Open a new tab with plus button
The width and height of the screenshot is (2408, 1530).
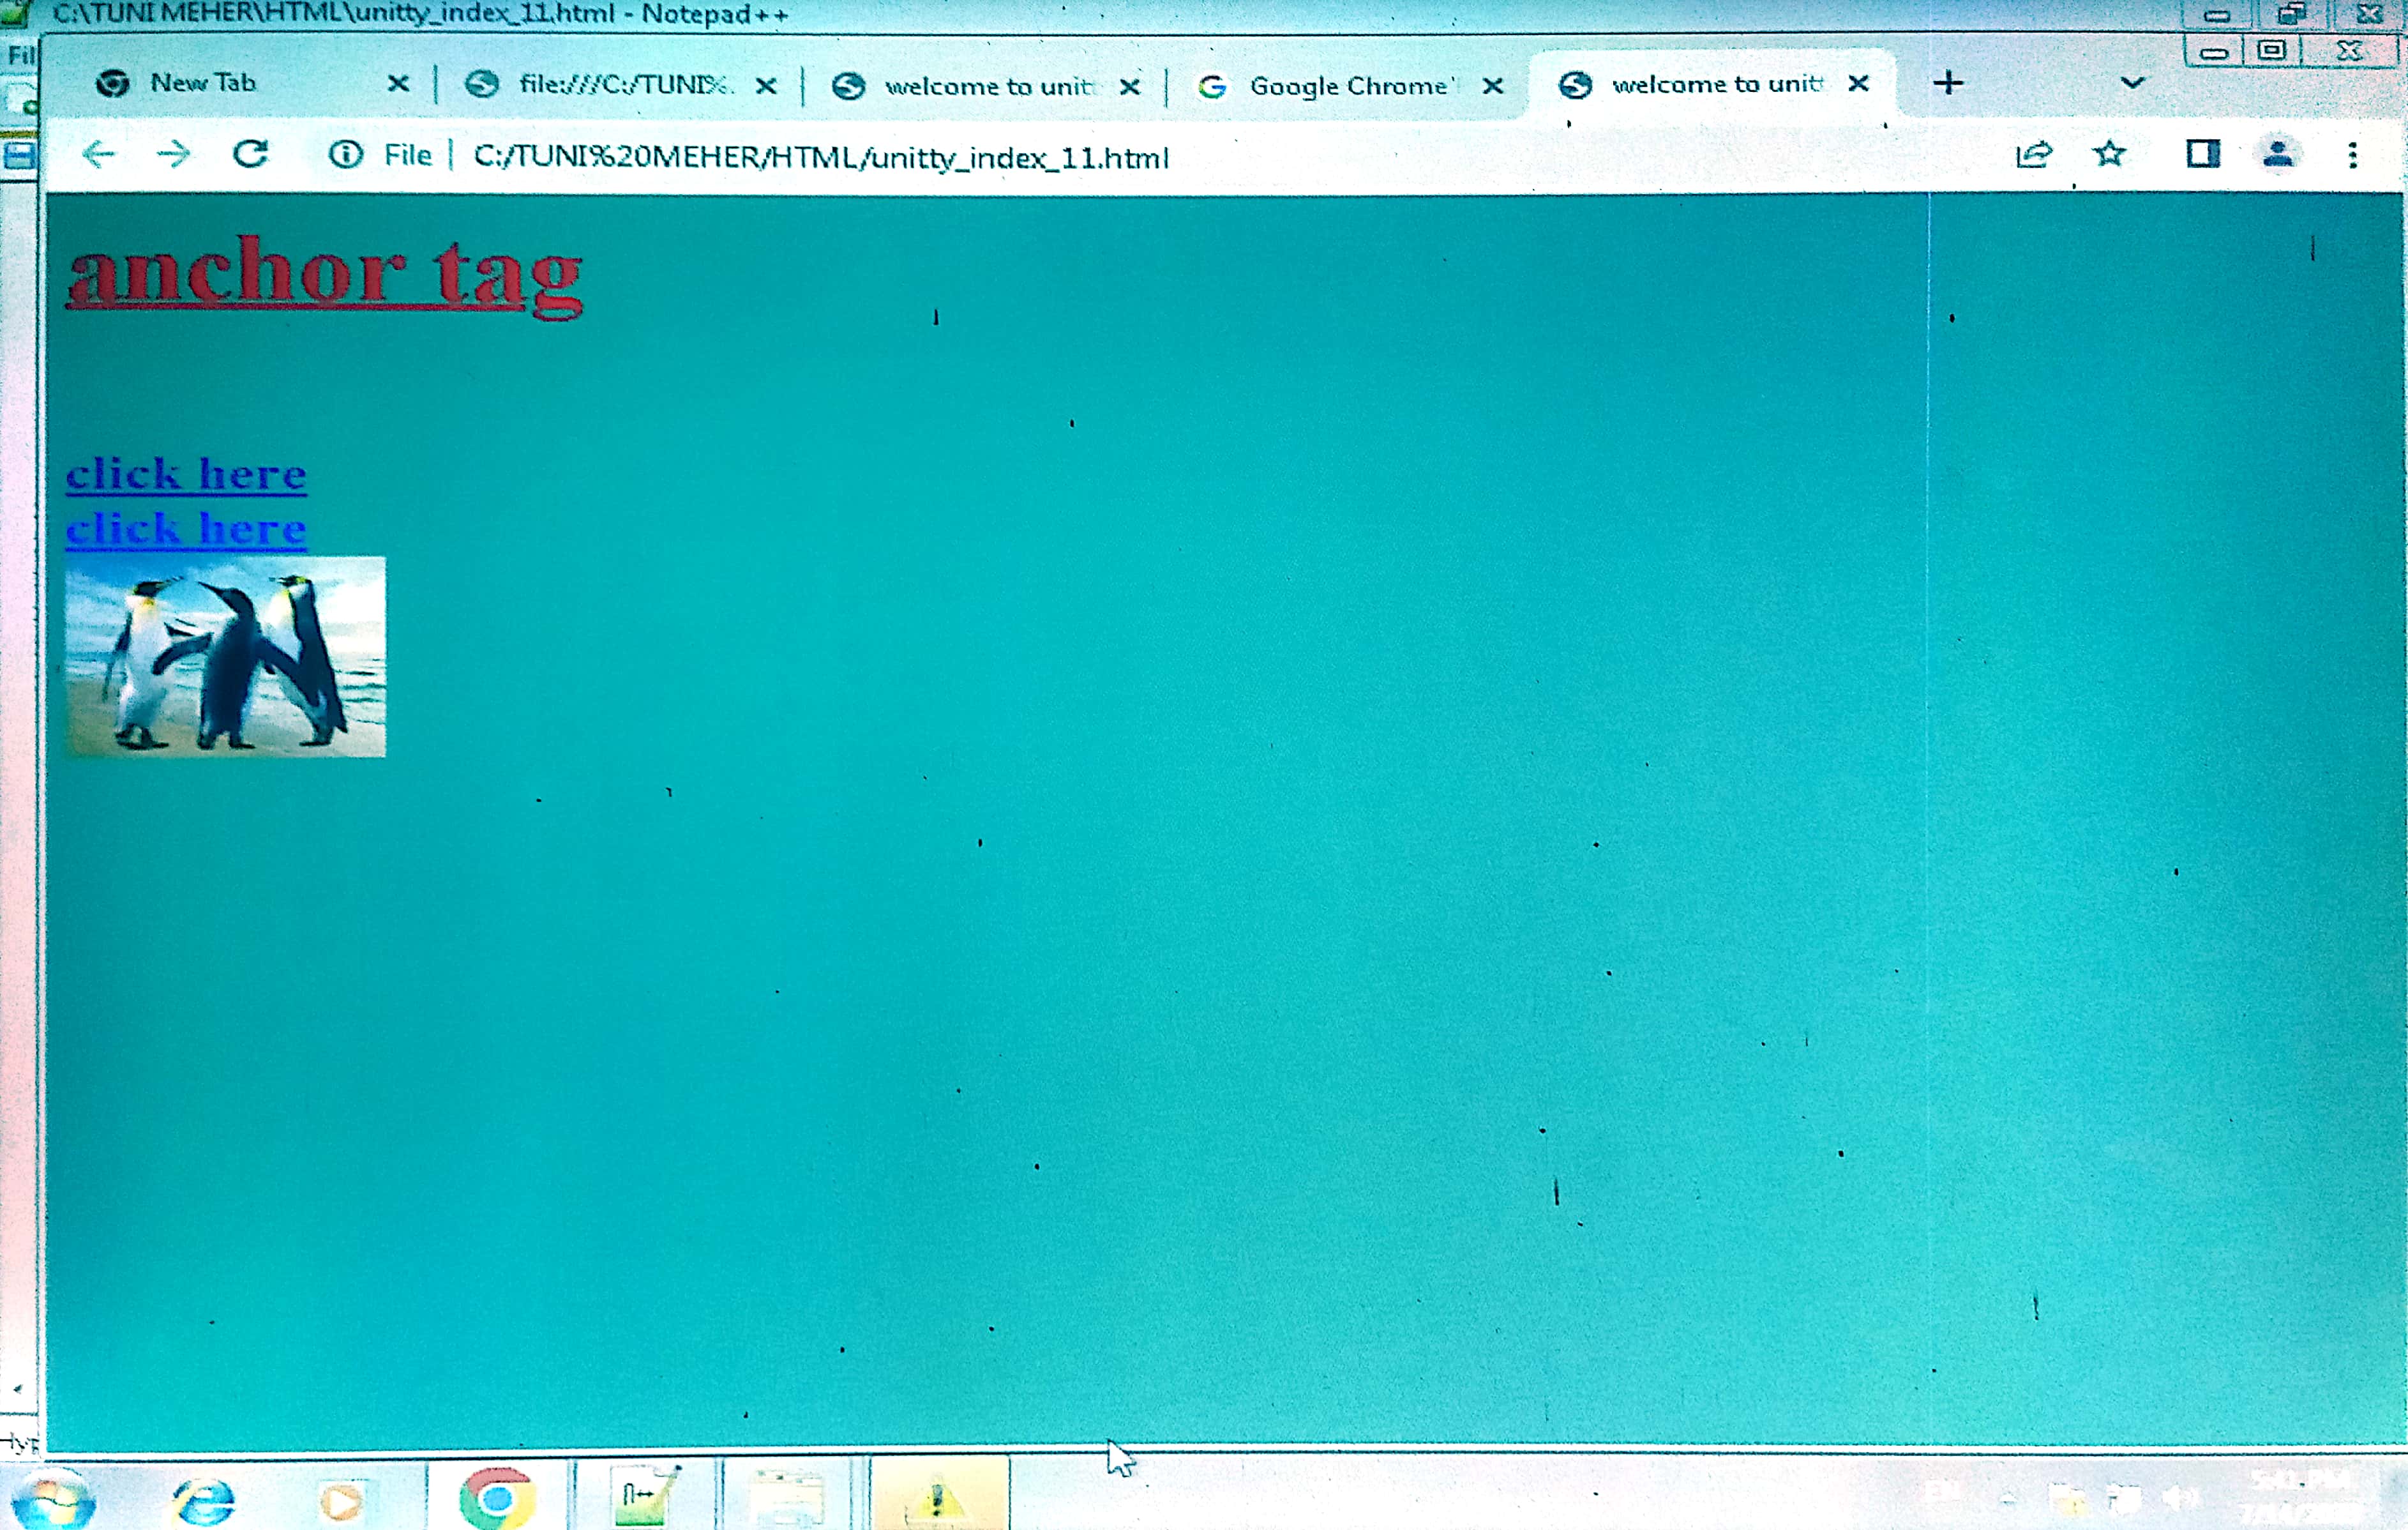pyautogui.click(x=1948, y=83)
